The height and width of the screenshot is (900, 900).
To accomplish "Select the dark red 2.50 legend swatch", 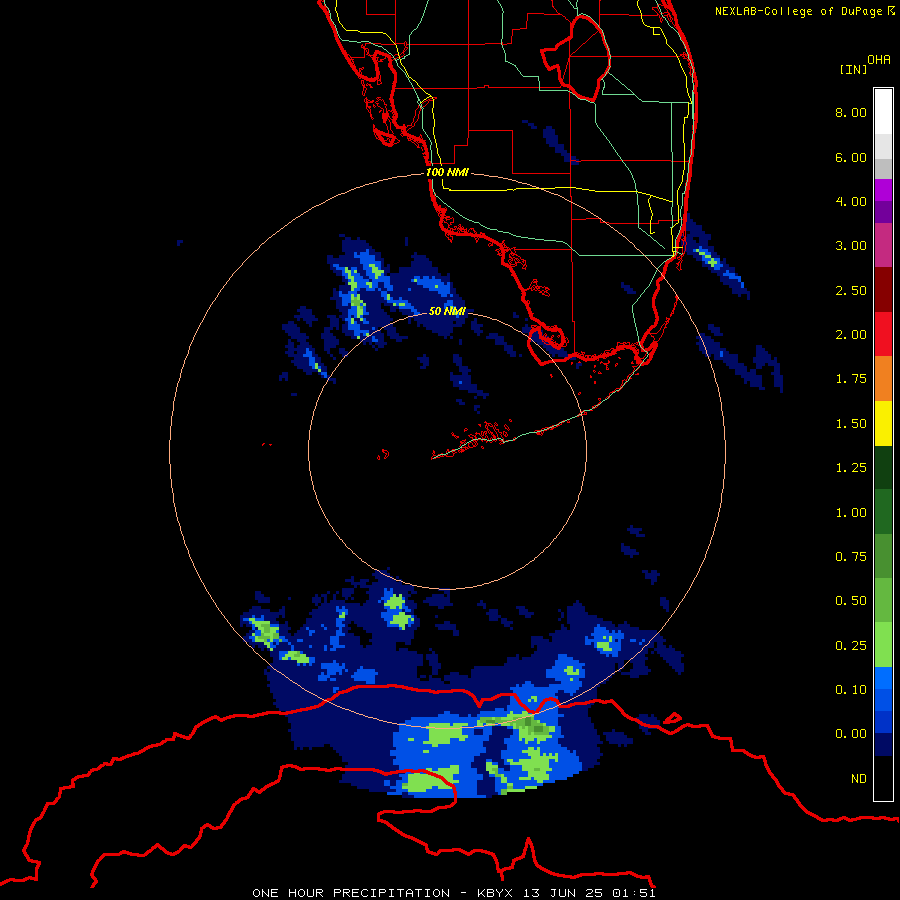I will [883, 290].
